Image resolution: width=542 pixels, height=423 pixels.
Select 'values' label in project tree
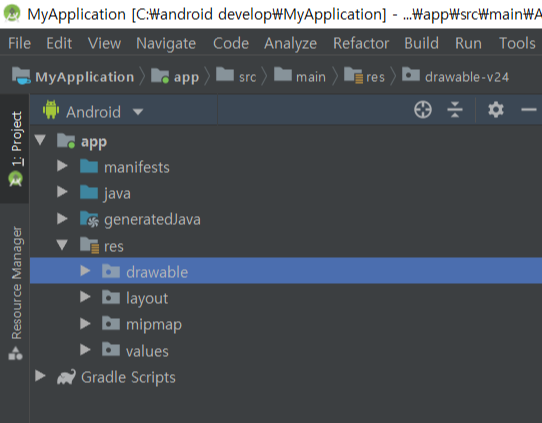point(147,351)
